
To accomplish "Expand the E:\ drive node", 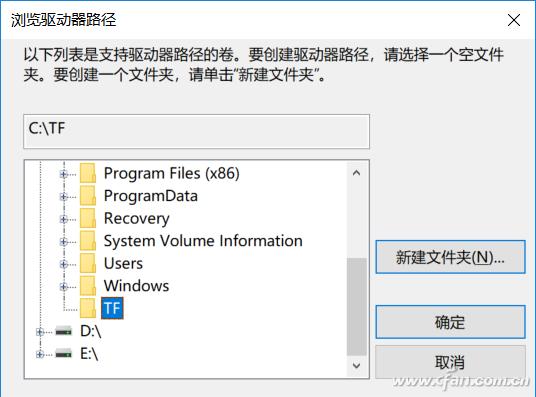I will click(x=40, y=354).
